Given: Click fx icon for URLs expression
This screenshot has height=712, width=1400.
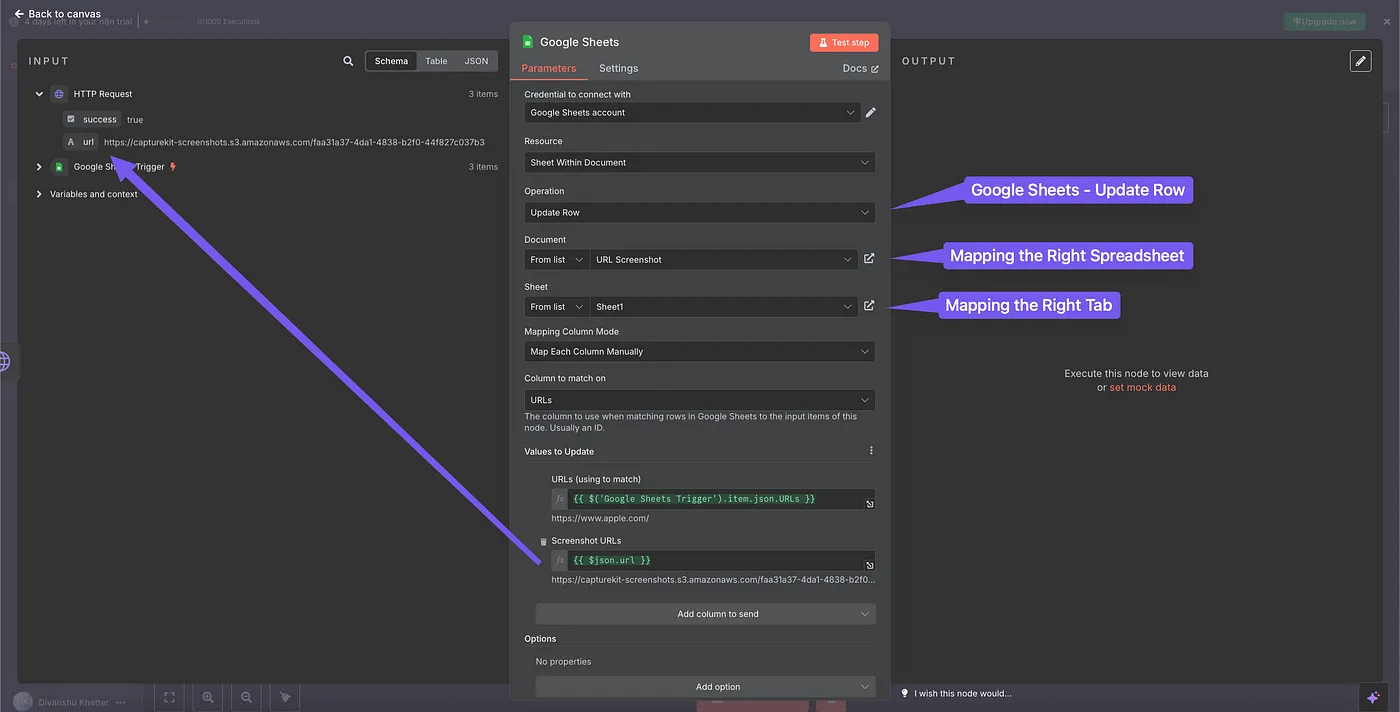Looking at the screenshot, I should pyautogui.click(x=559, y=498).
